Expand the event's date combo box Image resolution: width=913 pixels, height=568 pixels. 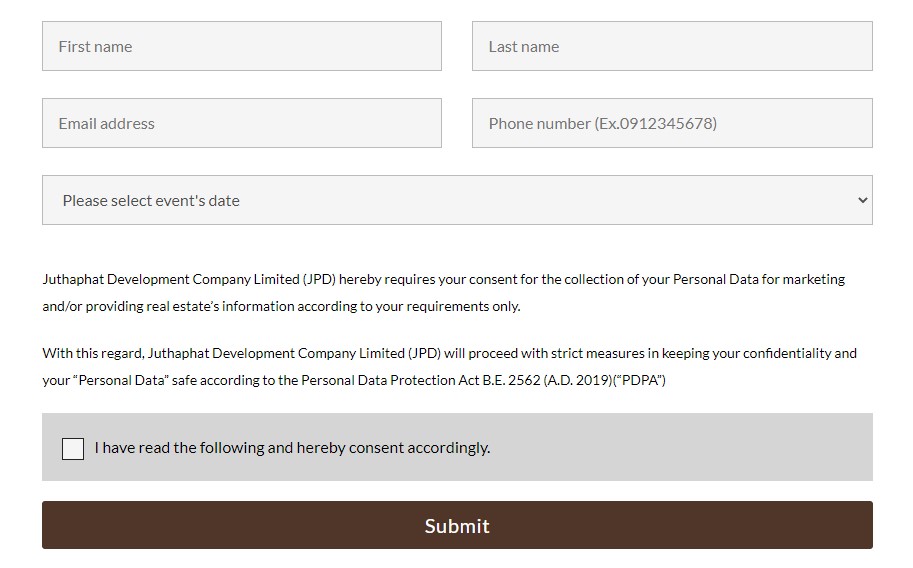tap(457, 200)
